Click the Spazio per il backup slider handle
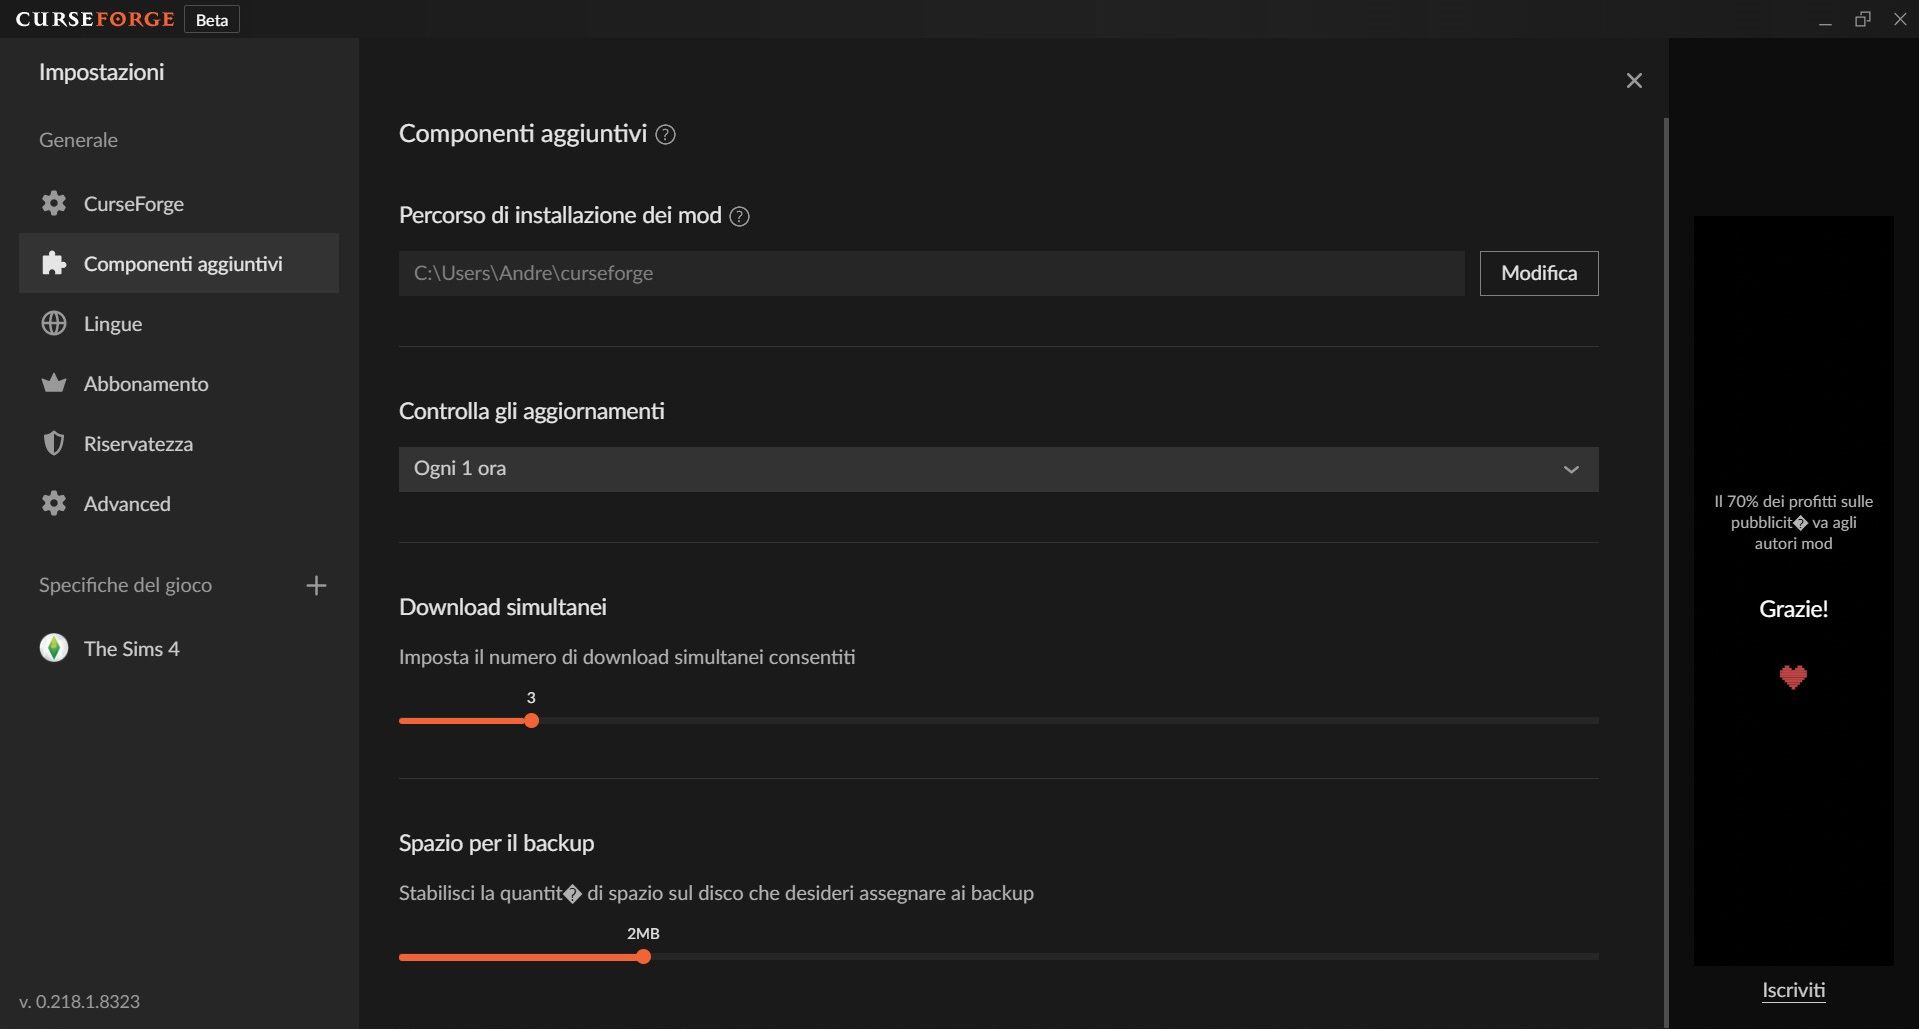Image resolution: width=1919 pixels, height=1030 pixels. click(x=644, y=957)
